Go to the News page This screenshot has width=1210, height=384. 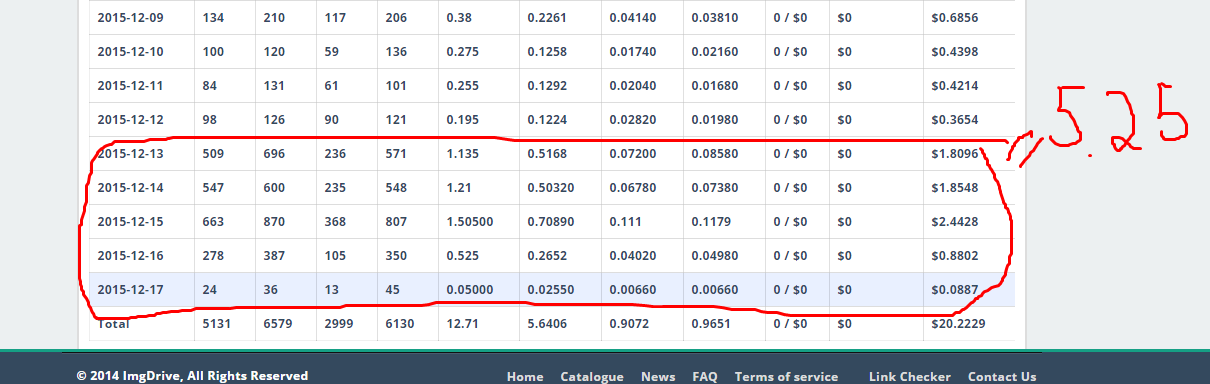pyautogui.click(x=658, y=377)
